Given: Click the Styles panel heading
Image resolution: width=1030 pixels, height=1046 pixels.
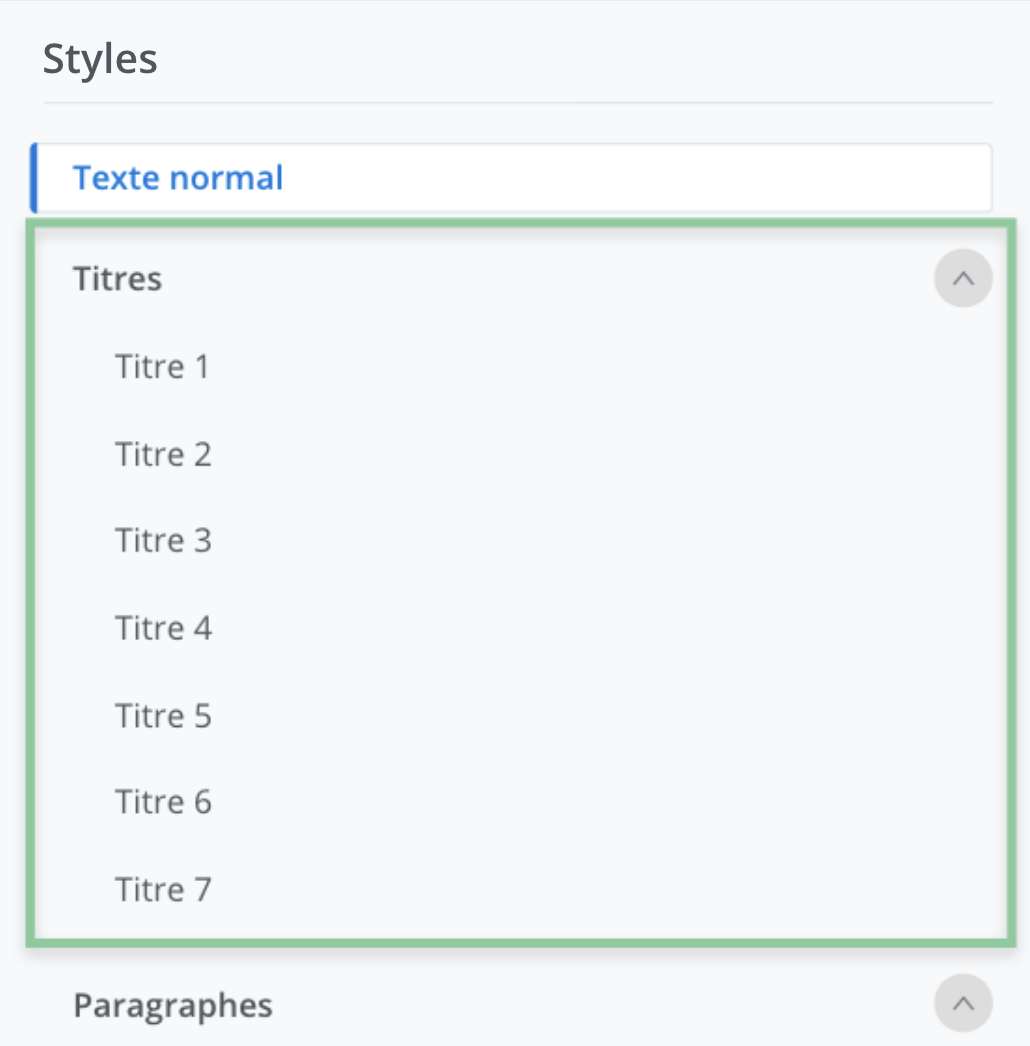Looking at the screenshot, I should [100, 59].
